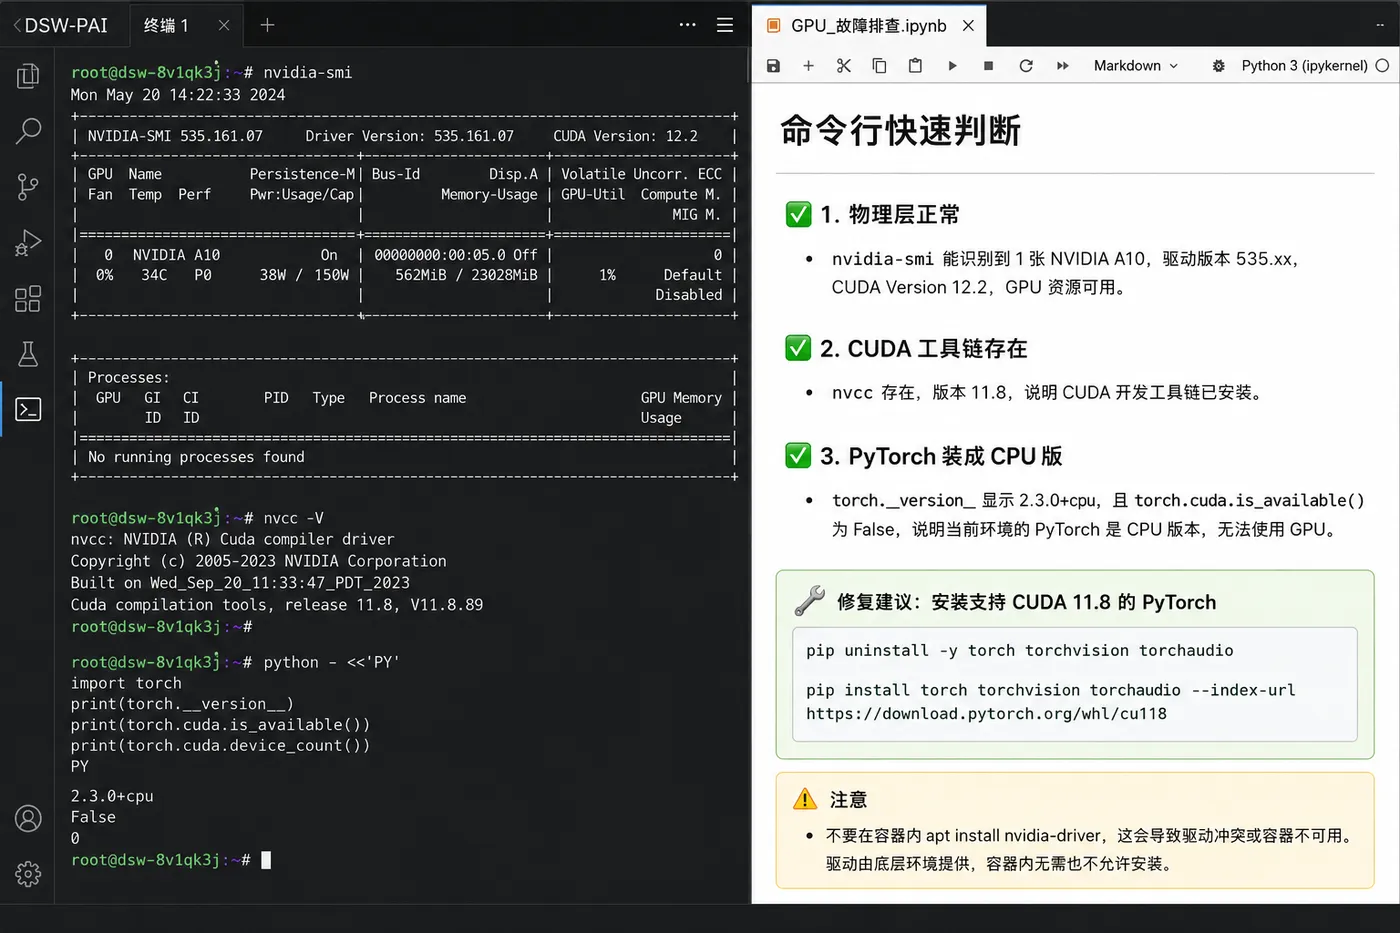Click the '2.3.0+cpu' output in terminal

112,797
